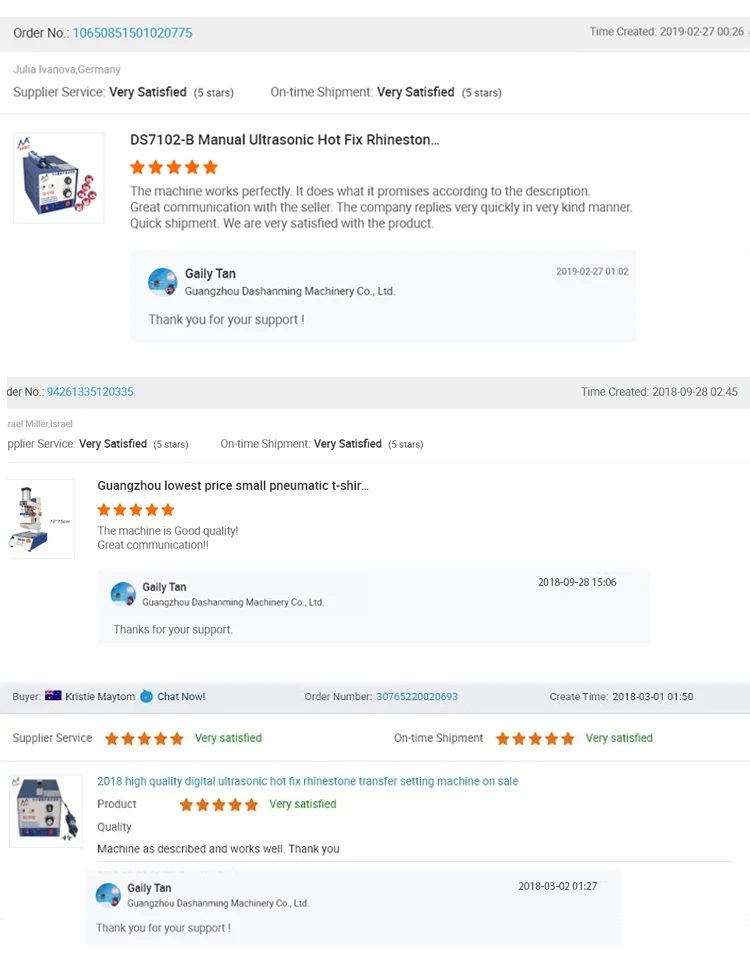Open 2018 high quality digital ultrasonic product link
The image size is (750, 968).
(x=307, y=781)
